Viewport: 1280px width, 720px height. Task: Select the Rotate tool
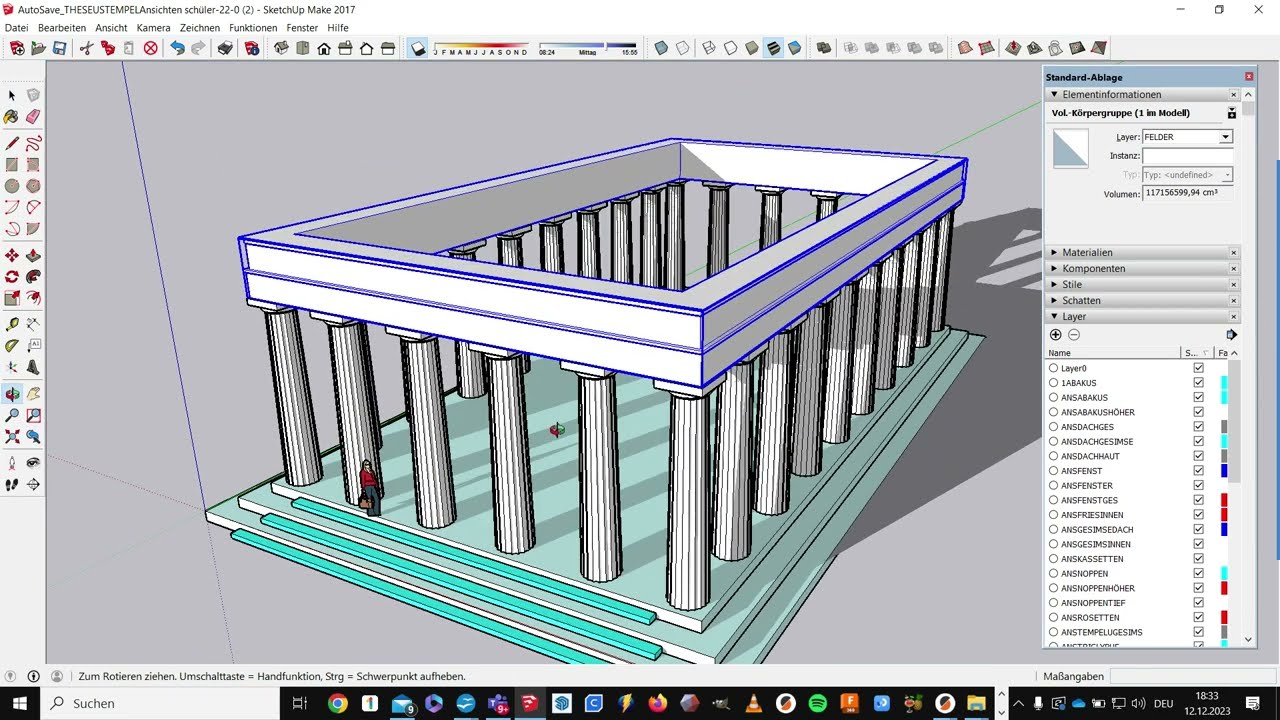(12, 277)
